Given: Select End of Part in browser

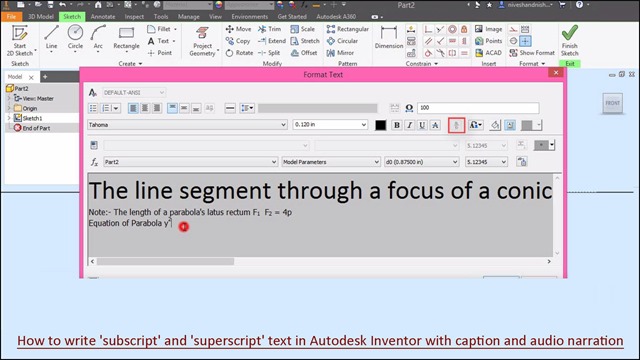Looking at the screenshot, I should (32, 128).
